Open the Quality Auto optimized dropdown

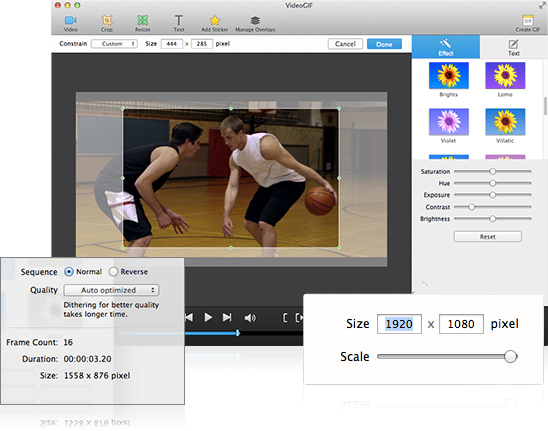coord(111,290)
